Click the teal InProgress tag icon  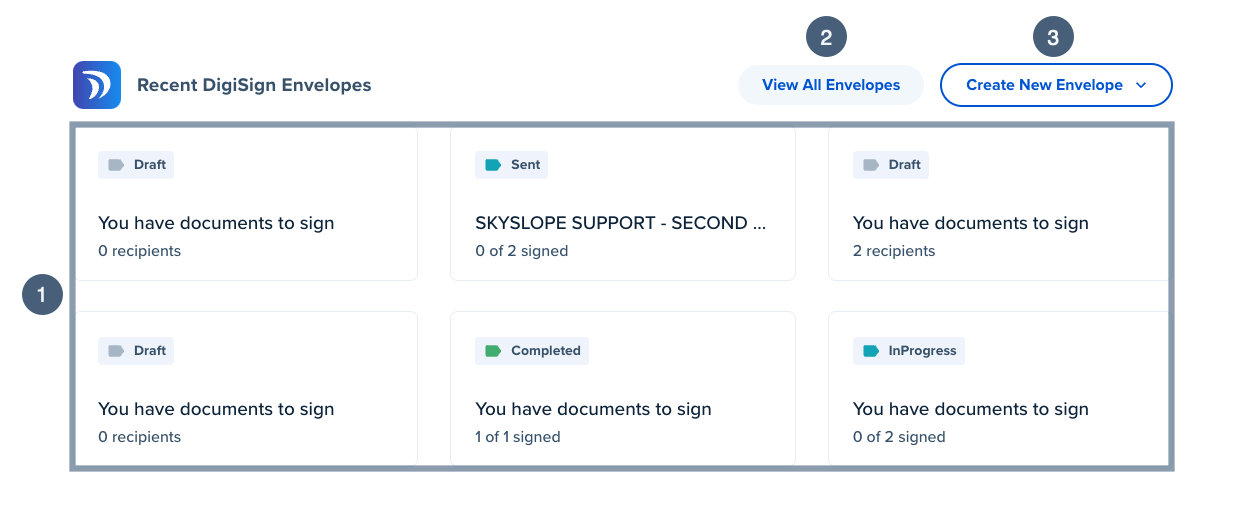tap(870, 351)
